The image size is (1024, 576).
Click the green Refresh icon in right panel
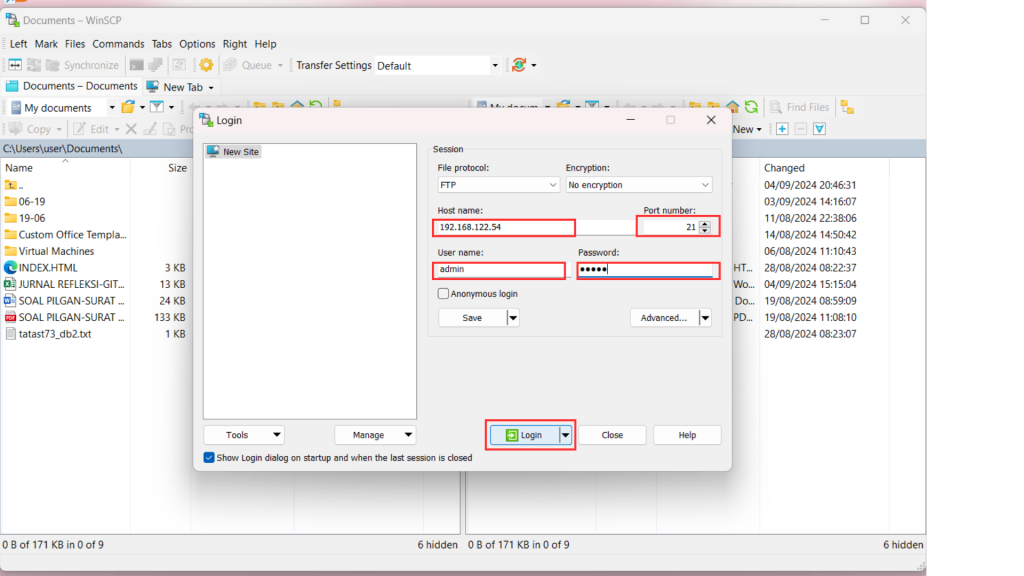(751, 107)
